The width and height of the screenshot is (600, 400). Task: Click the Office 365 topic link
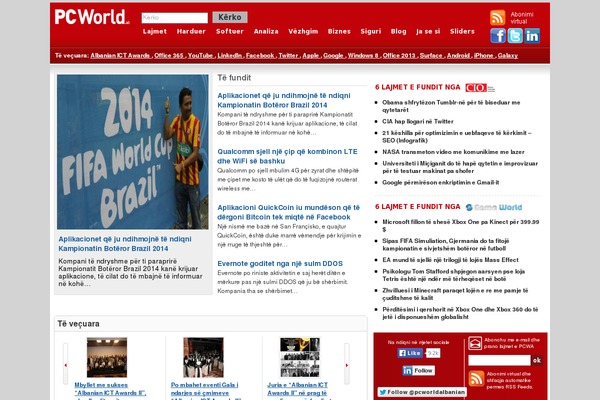[x=169, y=56]
